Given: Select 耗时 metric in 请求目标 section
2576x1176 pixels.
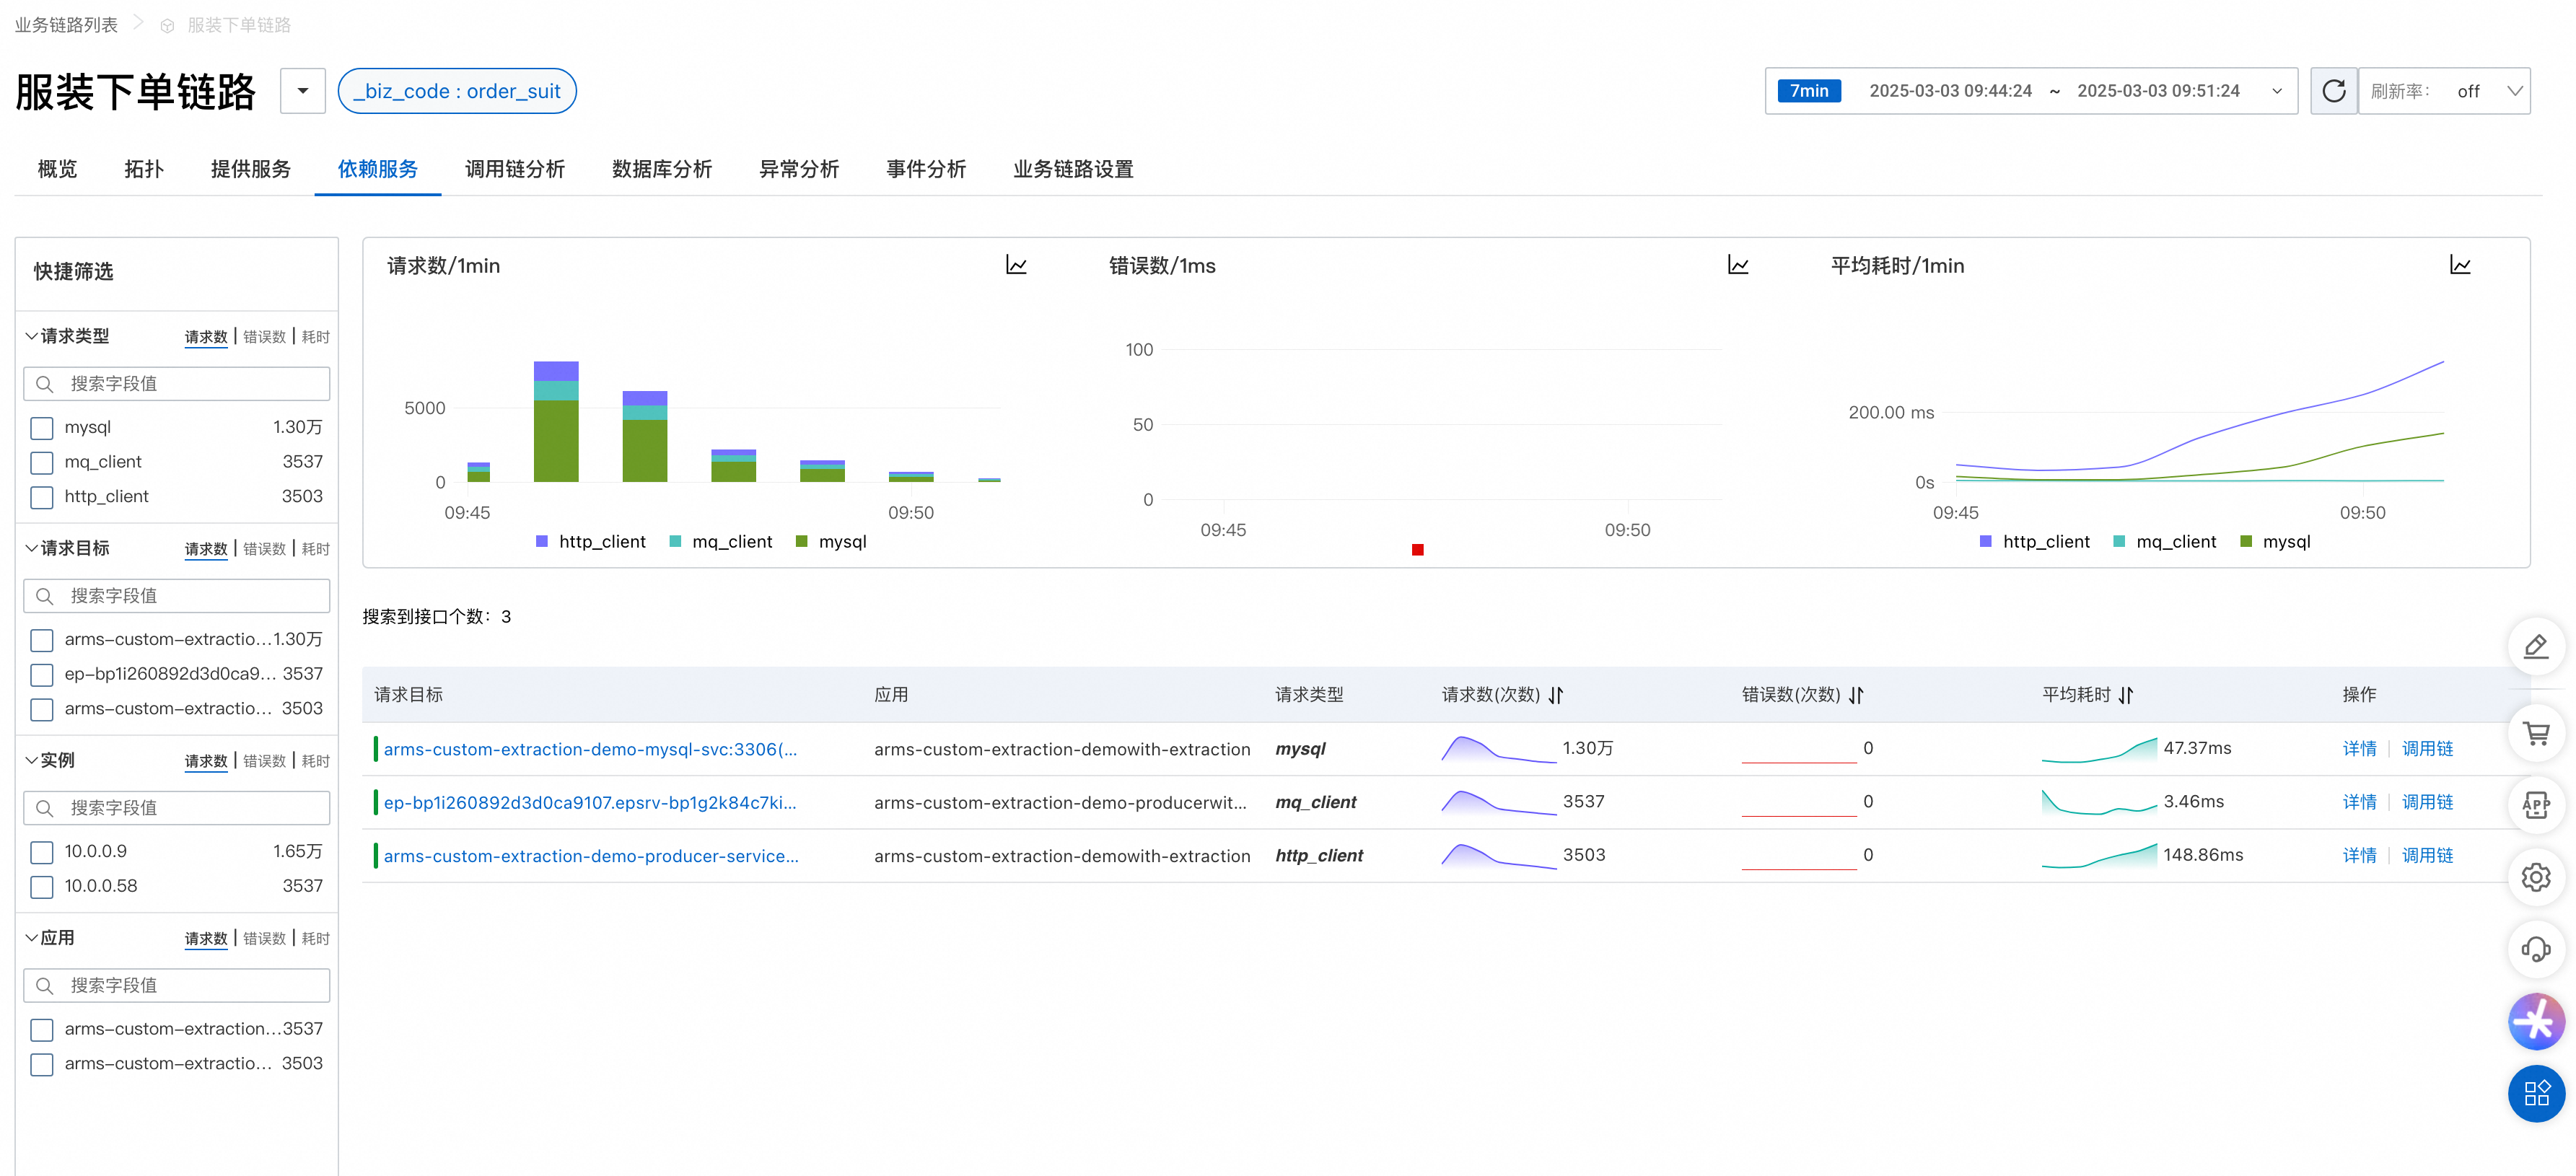Looking at the screenshot, I should [x=316, y=549].
